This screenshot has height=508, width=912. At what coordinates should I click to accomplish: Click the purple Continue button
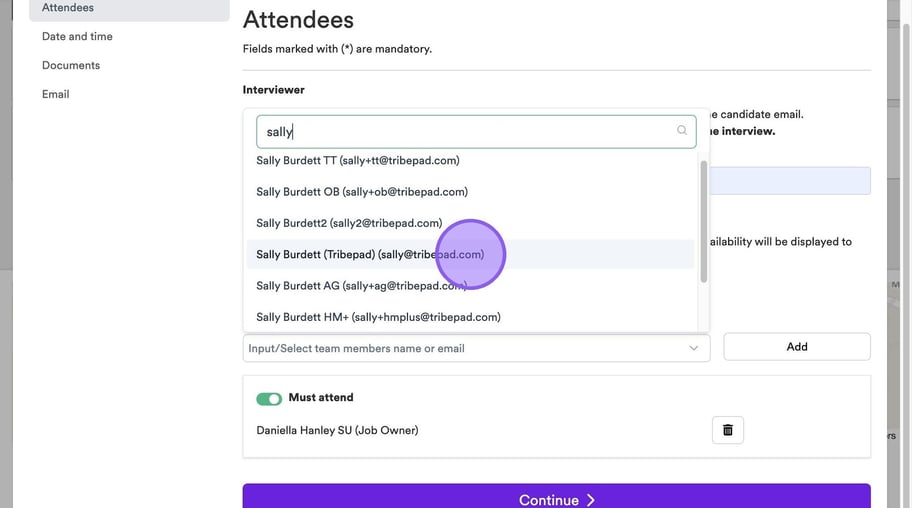coord(556,498)
